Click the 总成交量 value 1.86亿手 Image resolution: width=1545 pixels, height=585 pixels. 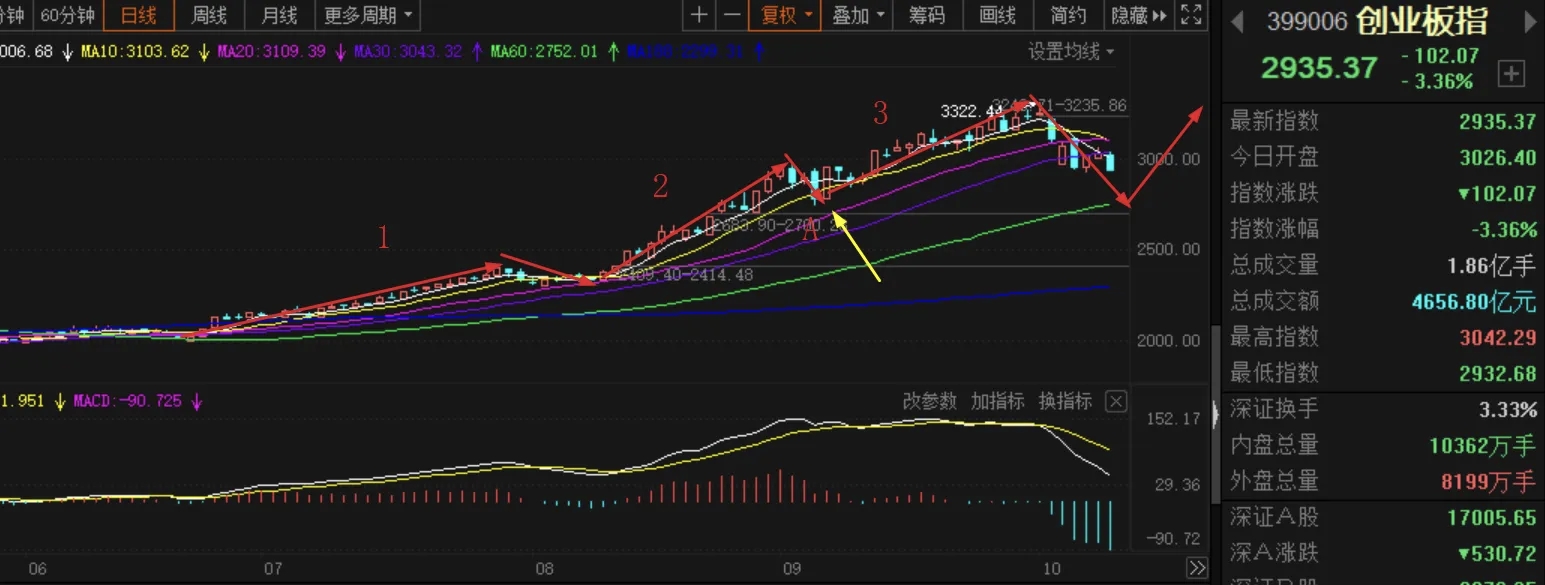(1493, 265)
